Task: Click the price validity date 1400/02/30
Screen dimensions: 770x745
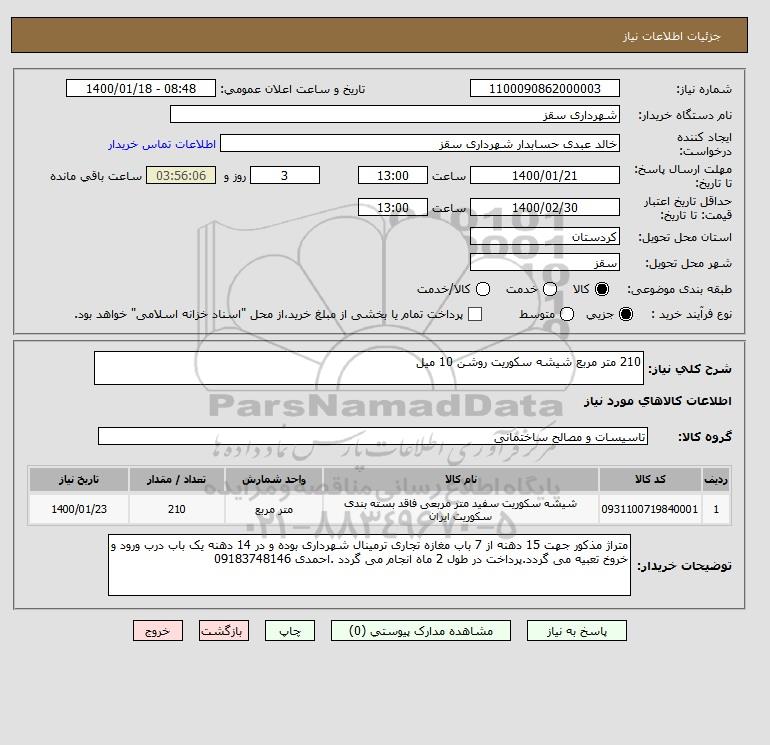Action: pyautogui.click(x=545, y=207)
